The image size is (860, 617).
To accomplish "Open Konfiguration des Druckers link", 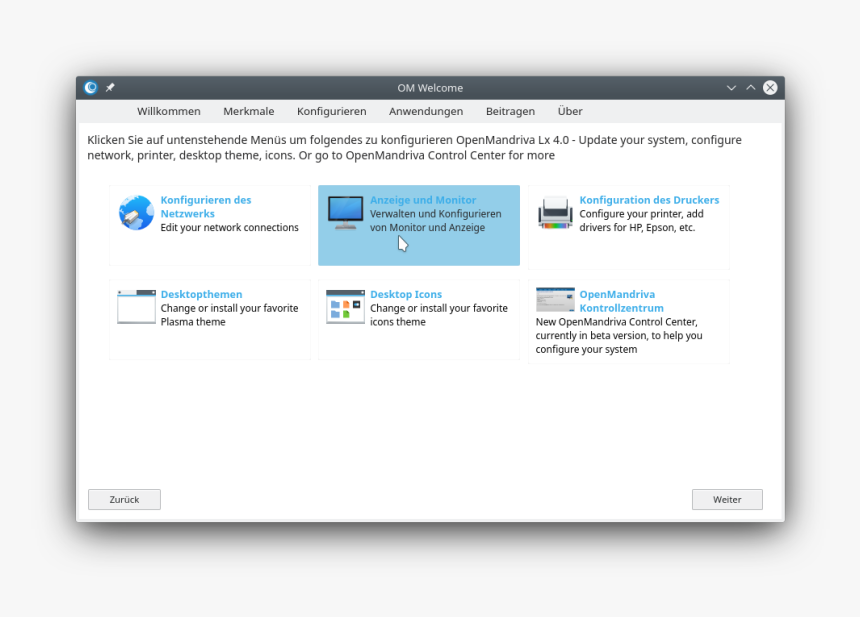I will 649,200.
